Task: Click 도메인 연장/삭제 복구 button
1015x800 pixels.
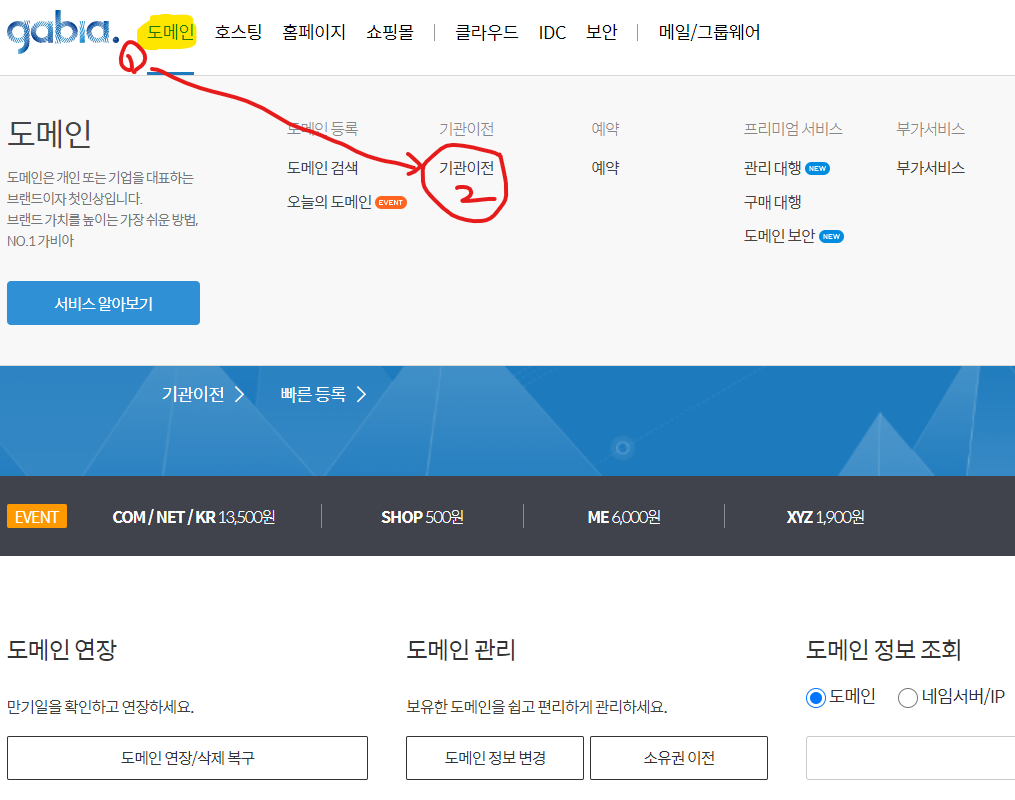Action: [x=188, y=758]
